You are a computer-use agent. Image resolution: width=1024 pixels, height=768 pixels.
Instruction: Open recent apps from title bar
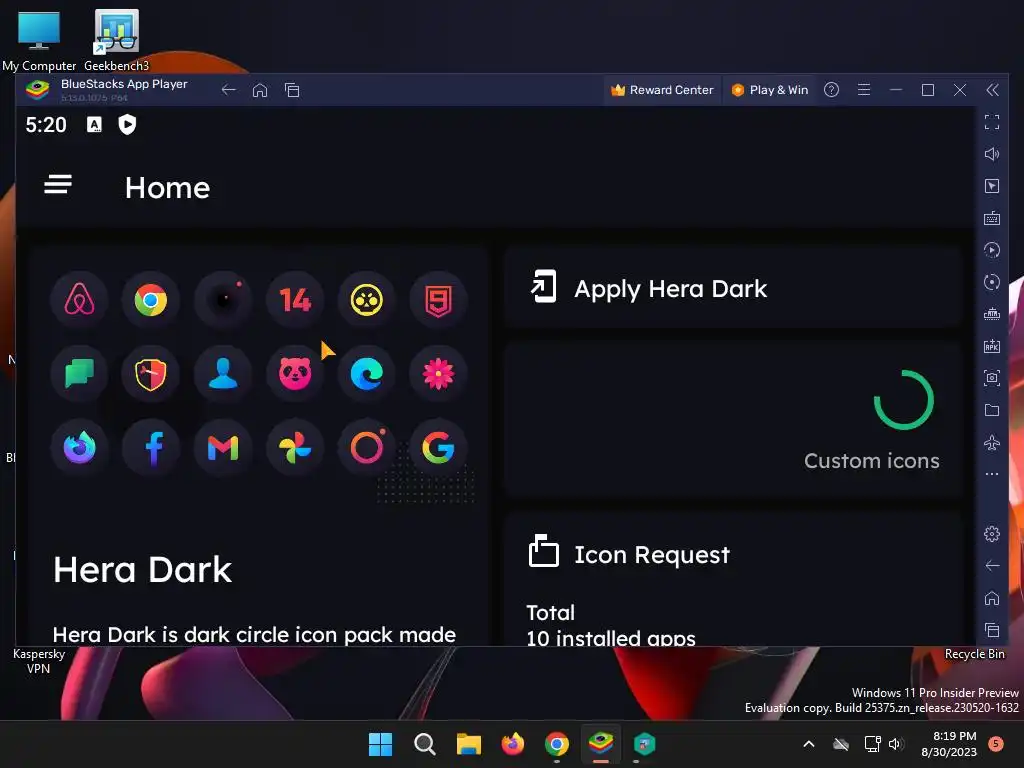point(292,90)
